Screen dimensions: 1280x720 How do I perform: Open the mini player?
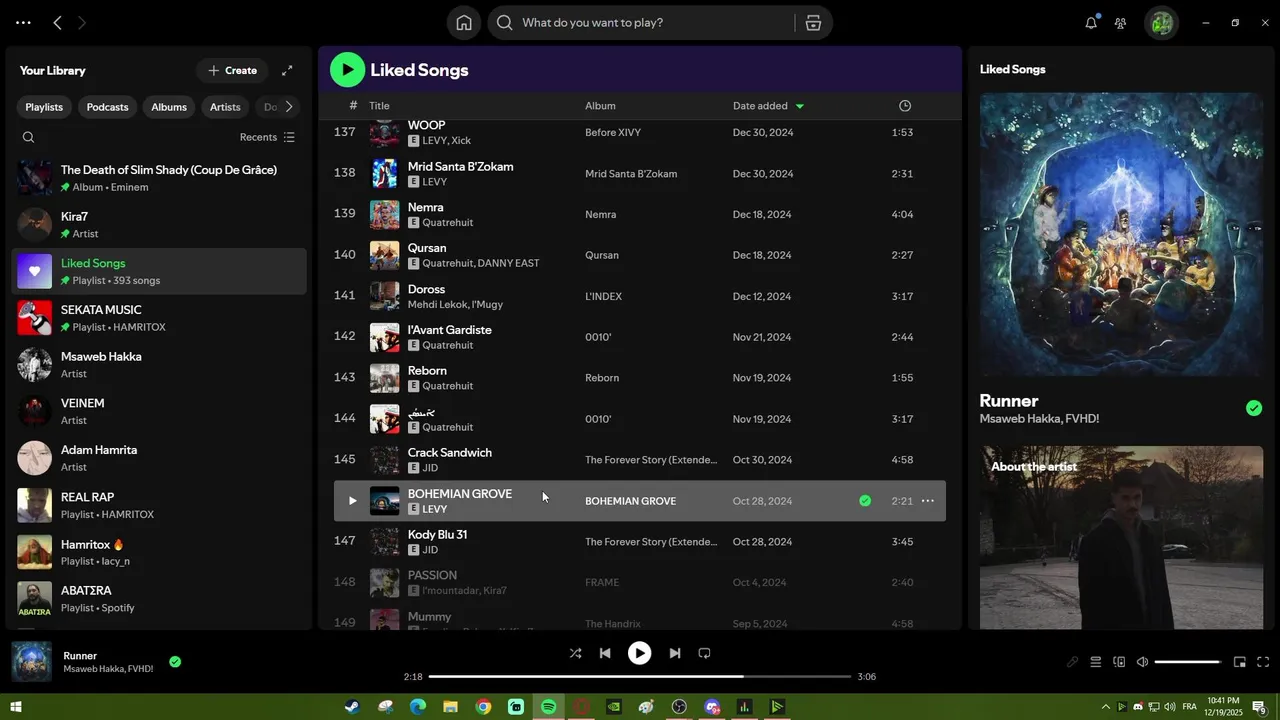click(x=1239, y=662)
